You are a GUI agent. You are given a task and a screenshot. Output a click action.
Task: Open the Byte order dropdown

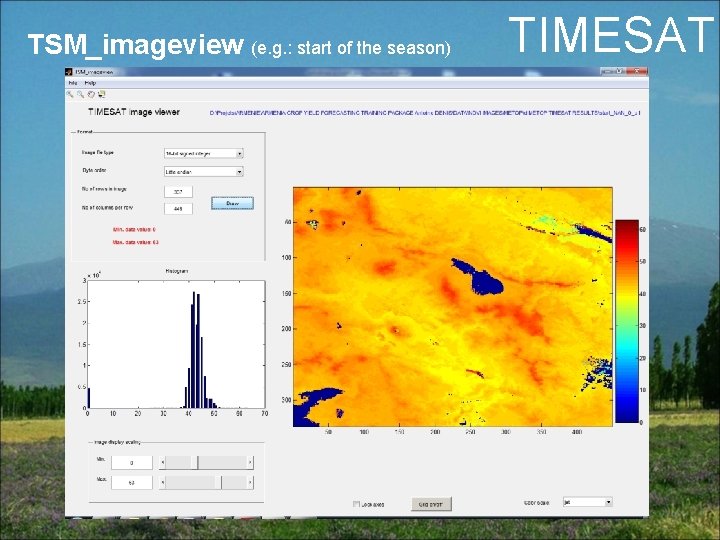click(203, 172)
